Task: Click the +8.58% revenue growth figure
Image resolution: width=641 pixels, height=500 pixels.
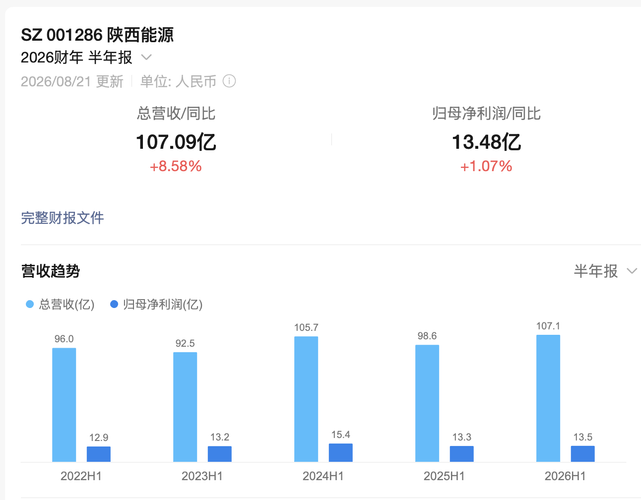Action: (176, 166)
